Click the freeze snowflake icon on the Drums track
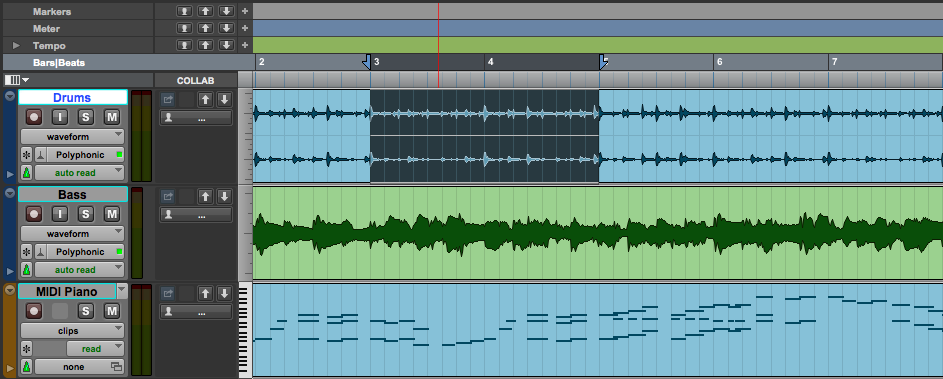Screen dimensions: 943x379 pyautogui.click(x=26, y=155)
